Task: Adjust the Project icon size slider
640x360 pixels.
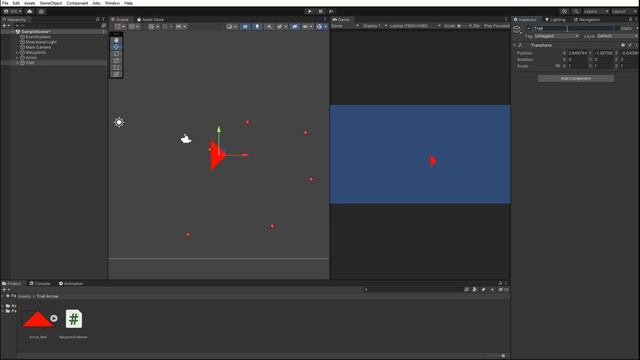Action: tap(496, 356)
